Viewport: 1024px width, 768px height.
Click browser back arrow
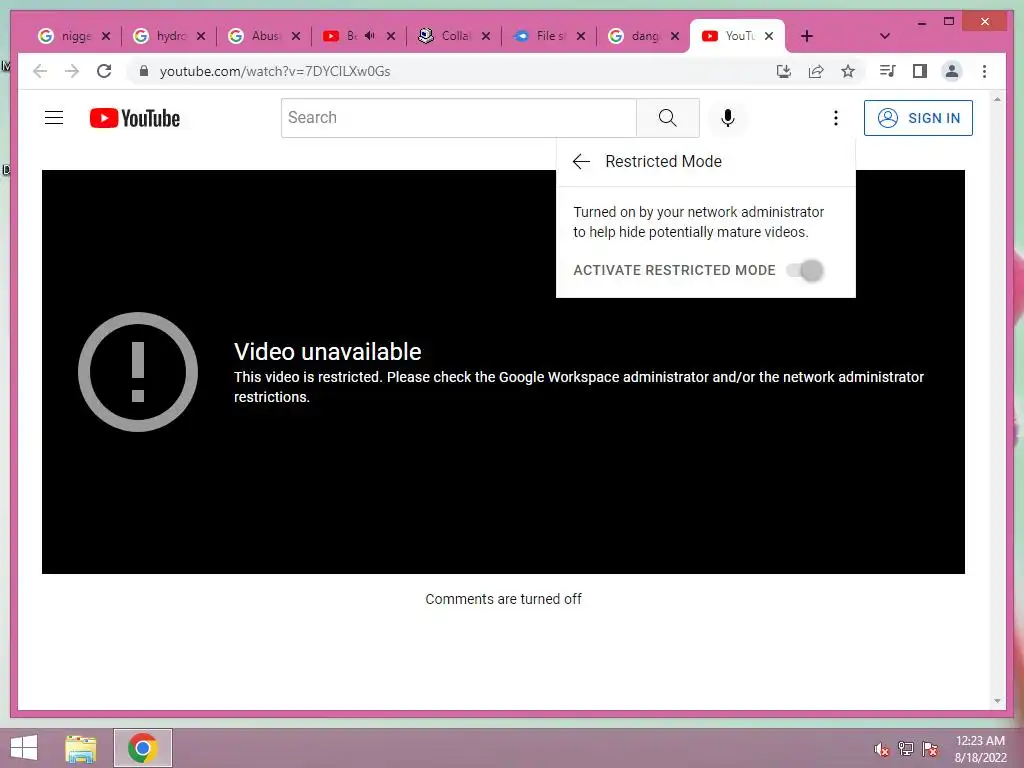[40, 71]
